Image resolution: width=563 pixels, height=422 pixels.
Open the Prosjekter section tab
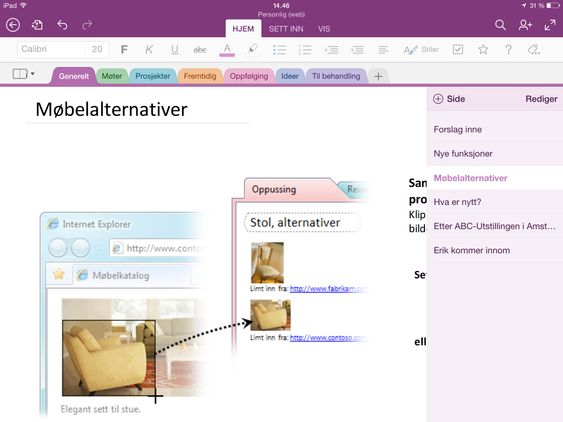[153, 76]
